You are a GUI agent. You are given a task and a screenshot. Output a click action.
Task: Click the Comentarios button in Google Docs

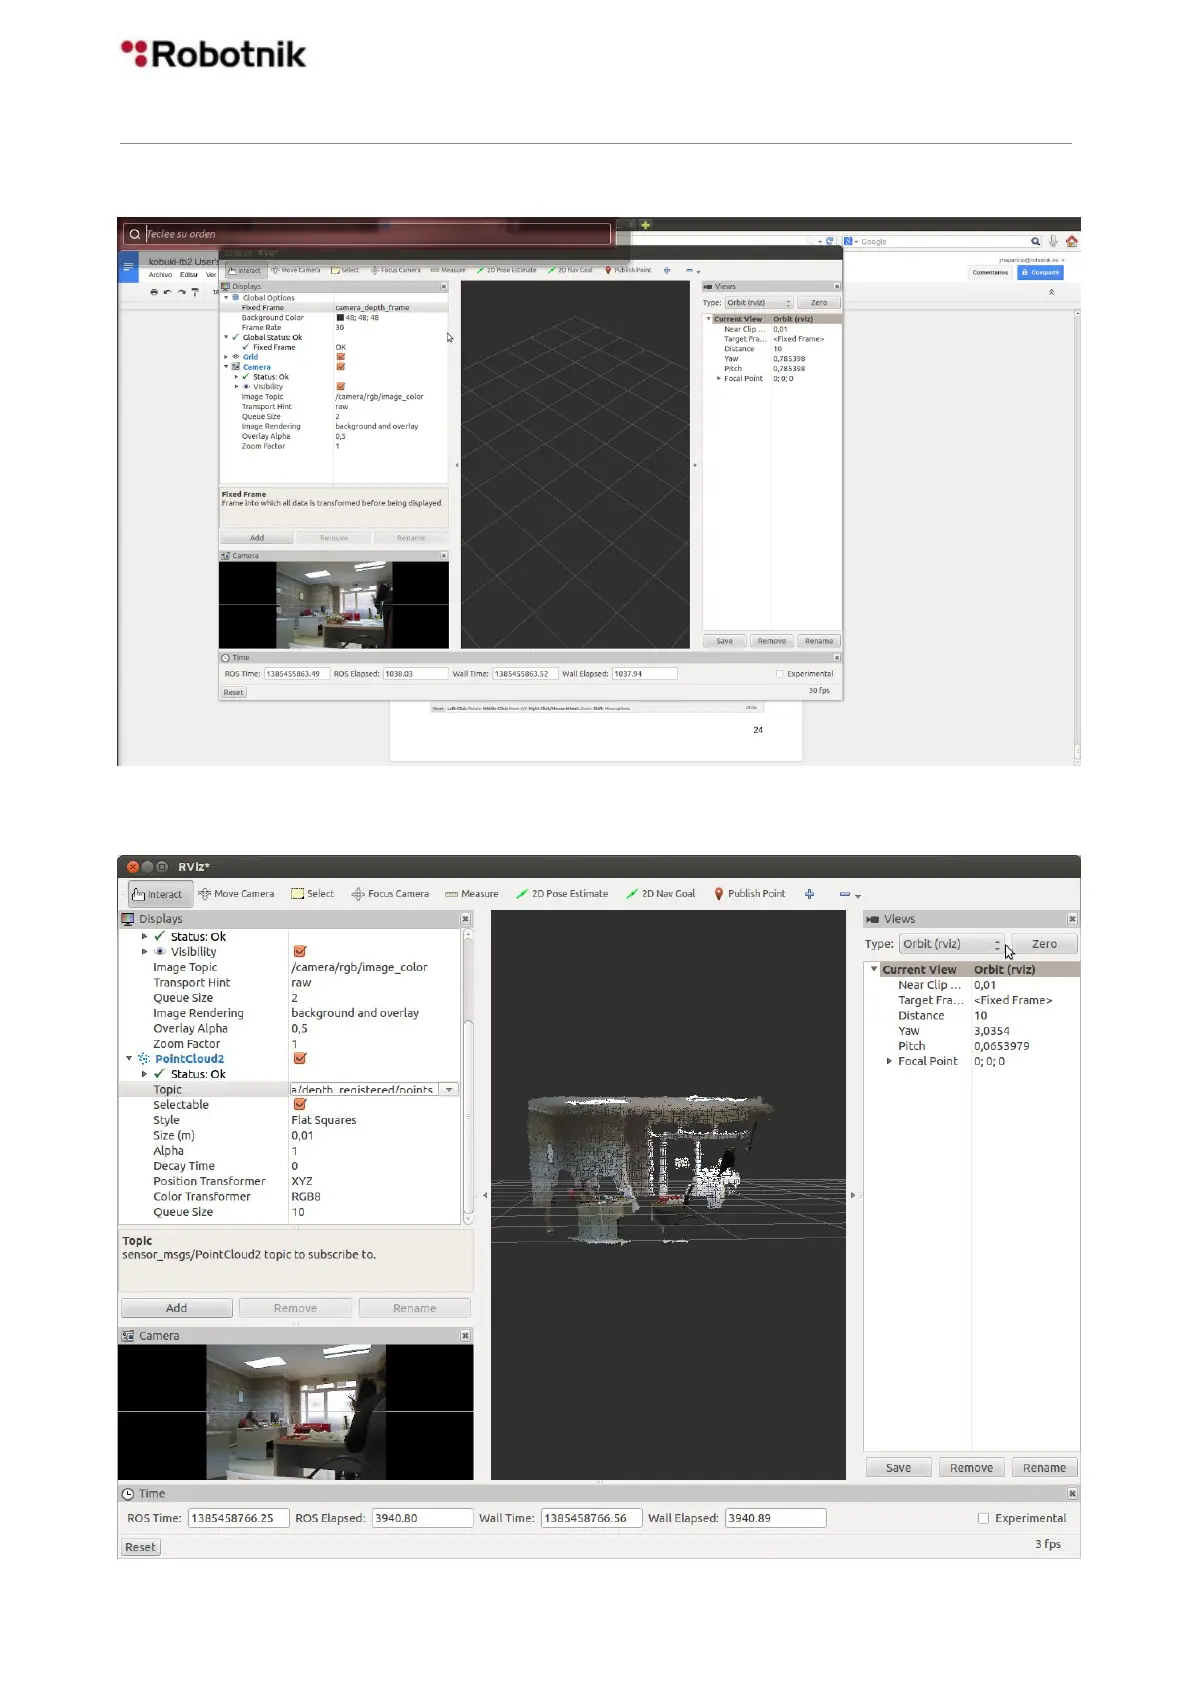pos(990,272)
